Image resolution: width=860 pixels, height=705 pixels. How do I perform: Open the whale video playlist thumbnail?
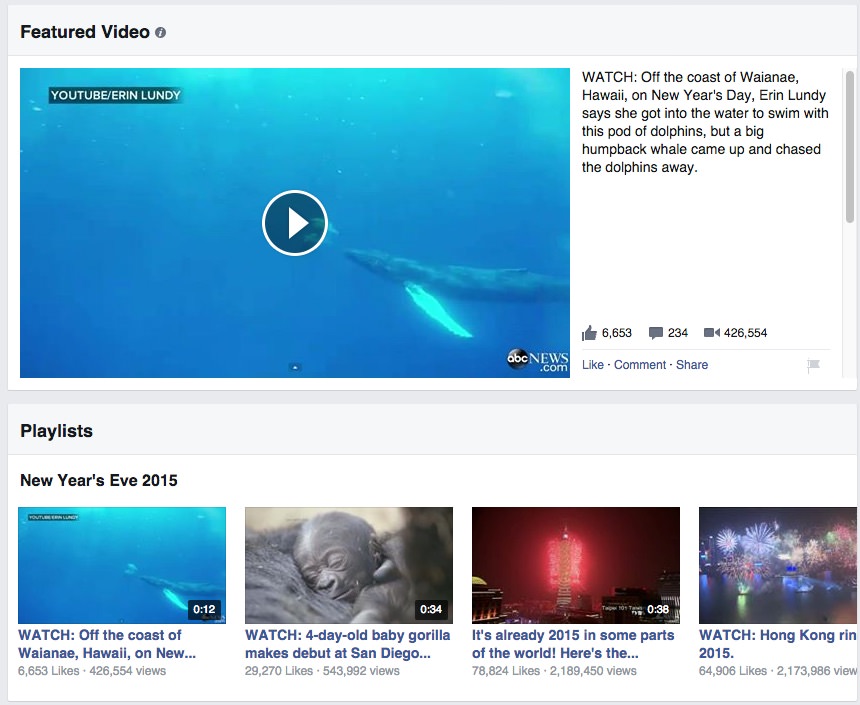click(122, 565)
